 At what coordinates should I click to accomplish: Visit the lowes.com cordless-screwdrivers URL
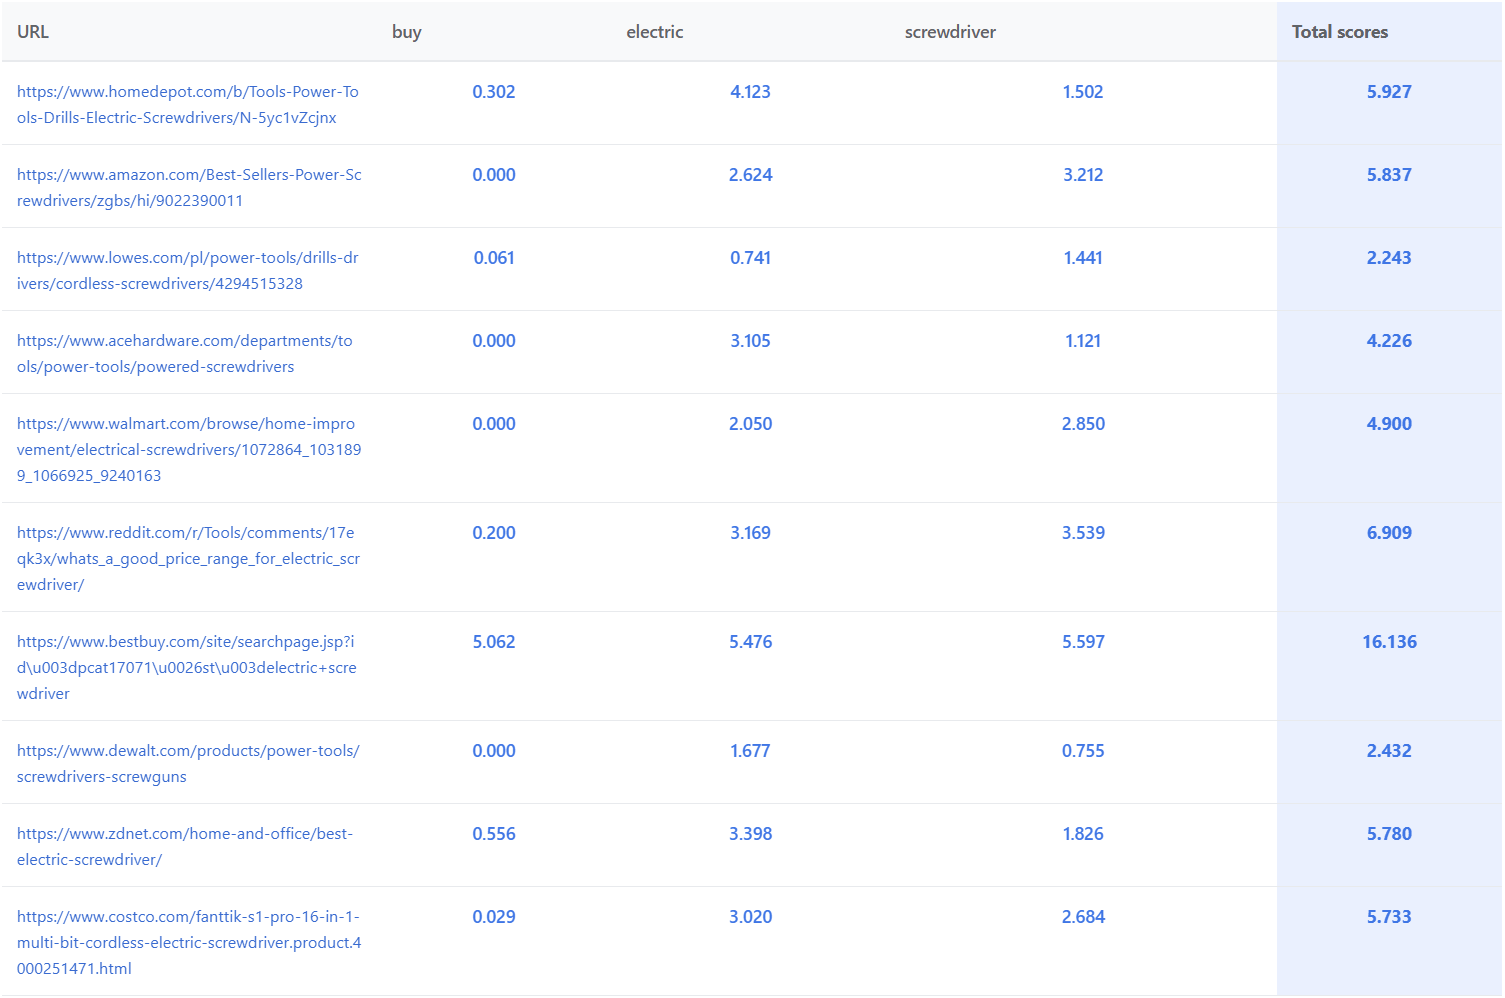pyautogui.click(x=188, y=270)
